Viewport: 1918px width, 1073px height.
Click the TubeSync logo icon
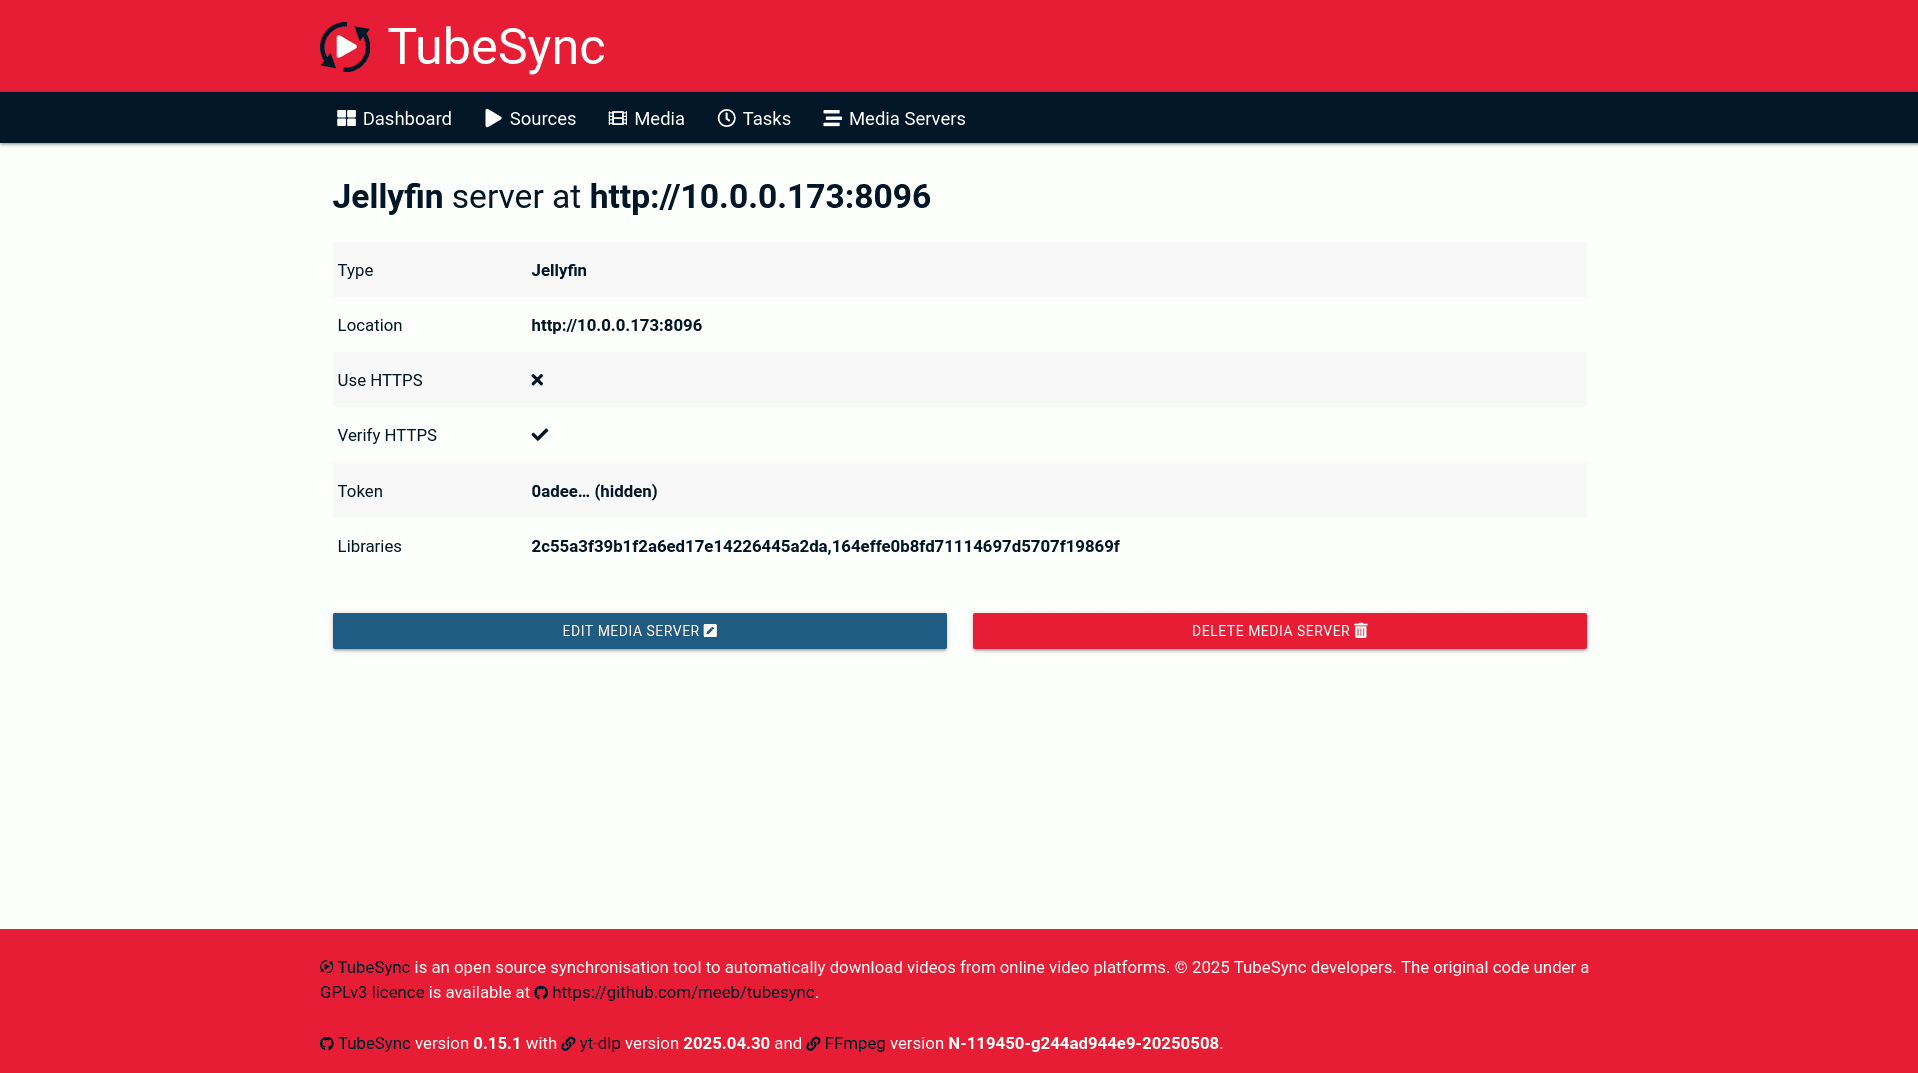tap(346, 46)
